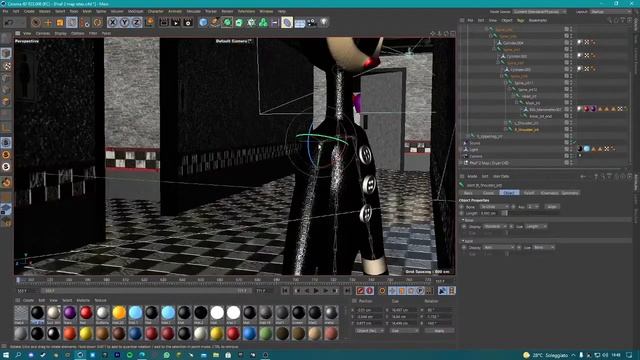Toggle the Z axis lock
640x360 pixels.
[136, 22]
